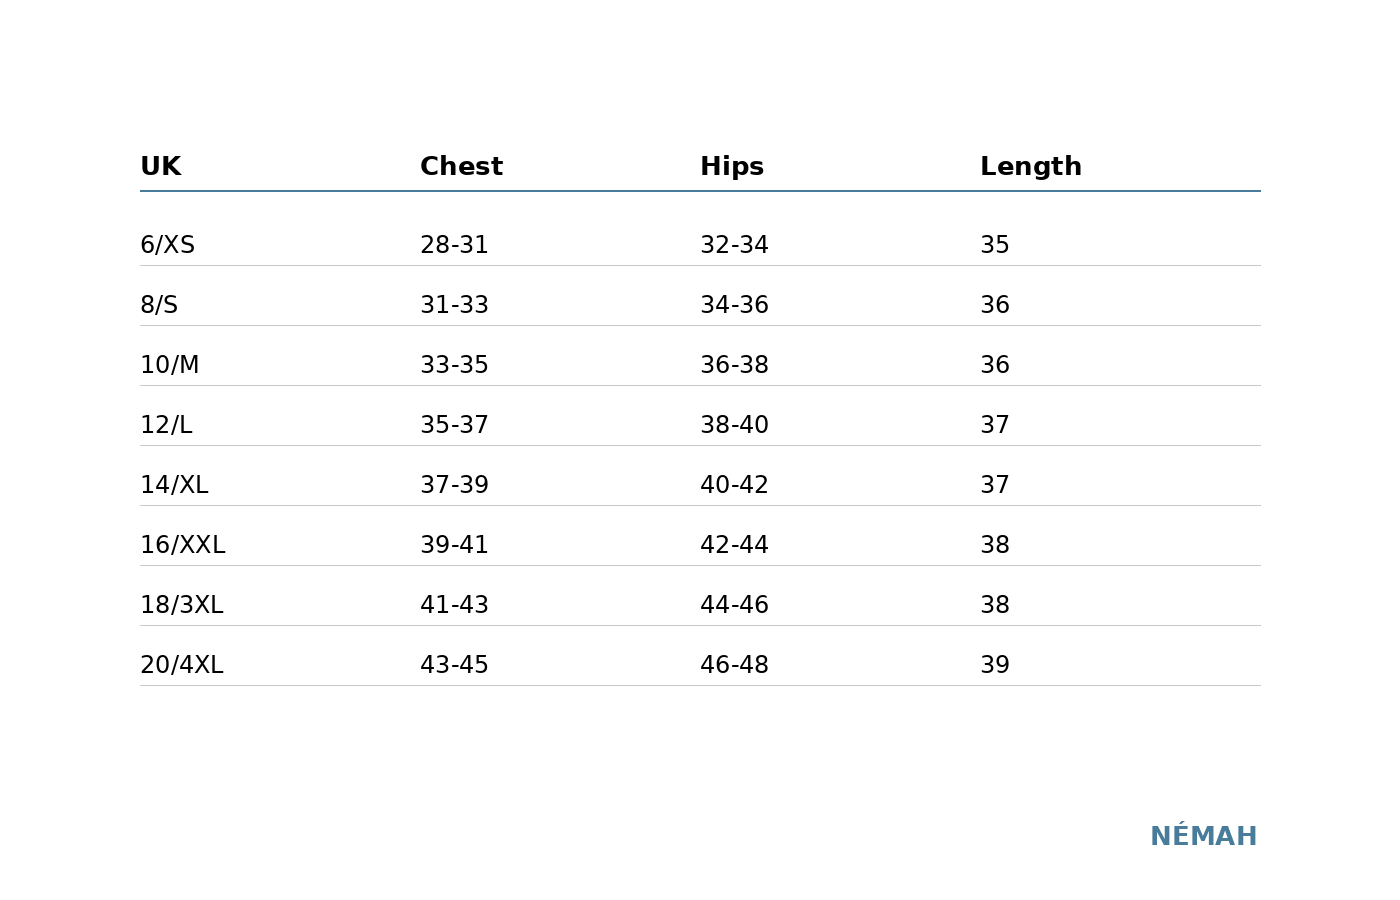This screenshot has height=900, width=1400.
Task: Click chest value 35-37 for 12/L
Action: (454, 425)
